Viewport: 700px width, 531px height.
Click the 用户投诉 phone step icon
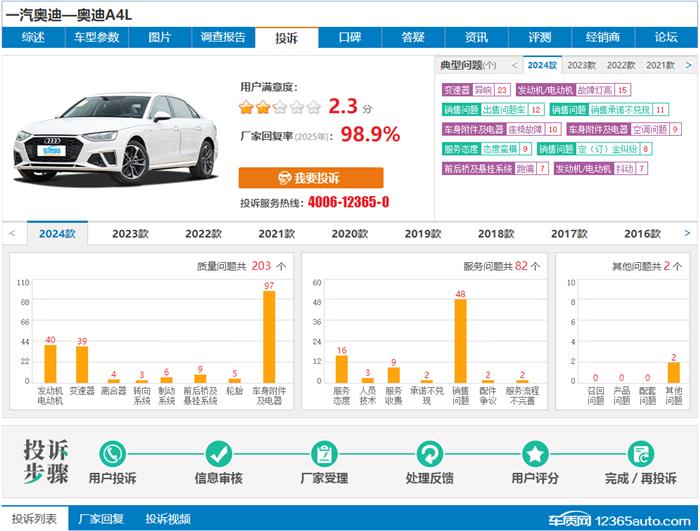tap(112, 454)
